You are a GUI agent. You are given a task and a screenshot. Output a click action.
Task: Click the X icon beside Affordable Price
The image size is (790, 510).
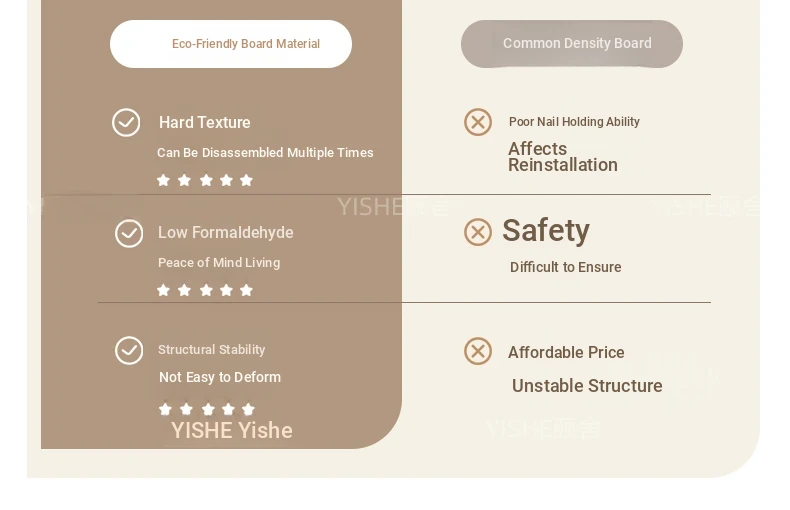click(478, 351)
